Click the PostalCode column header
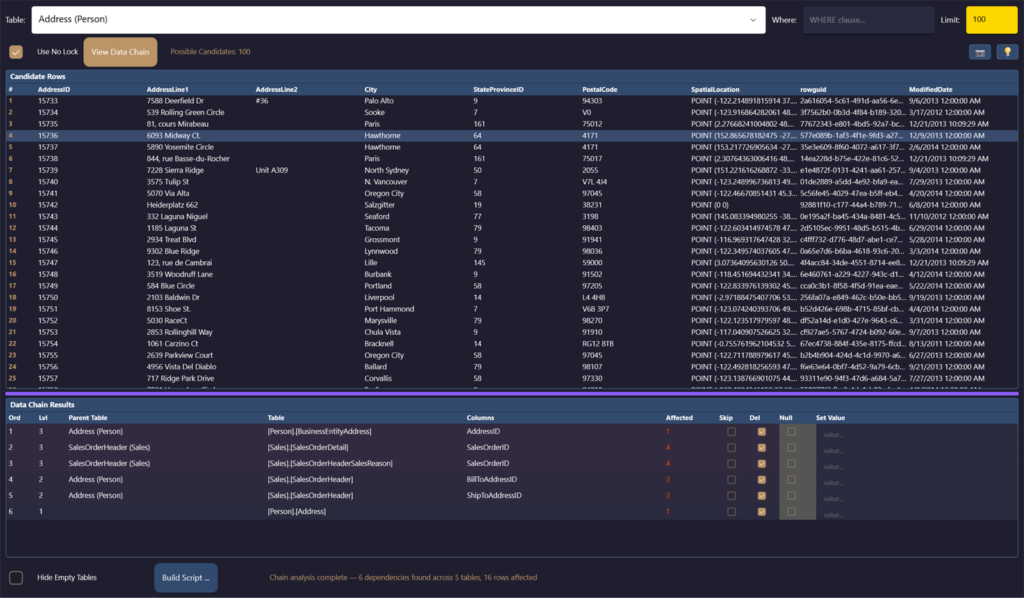The height and width of the screenshot is (598, 1024). [600, 89]
